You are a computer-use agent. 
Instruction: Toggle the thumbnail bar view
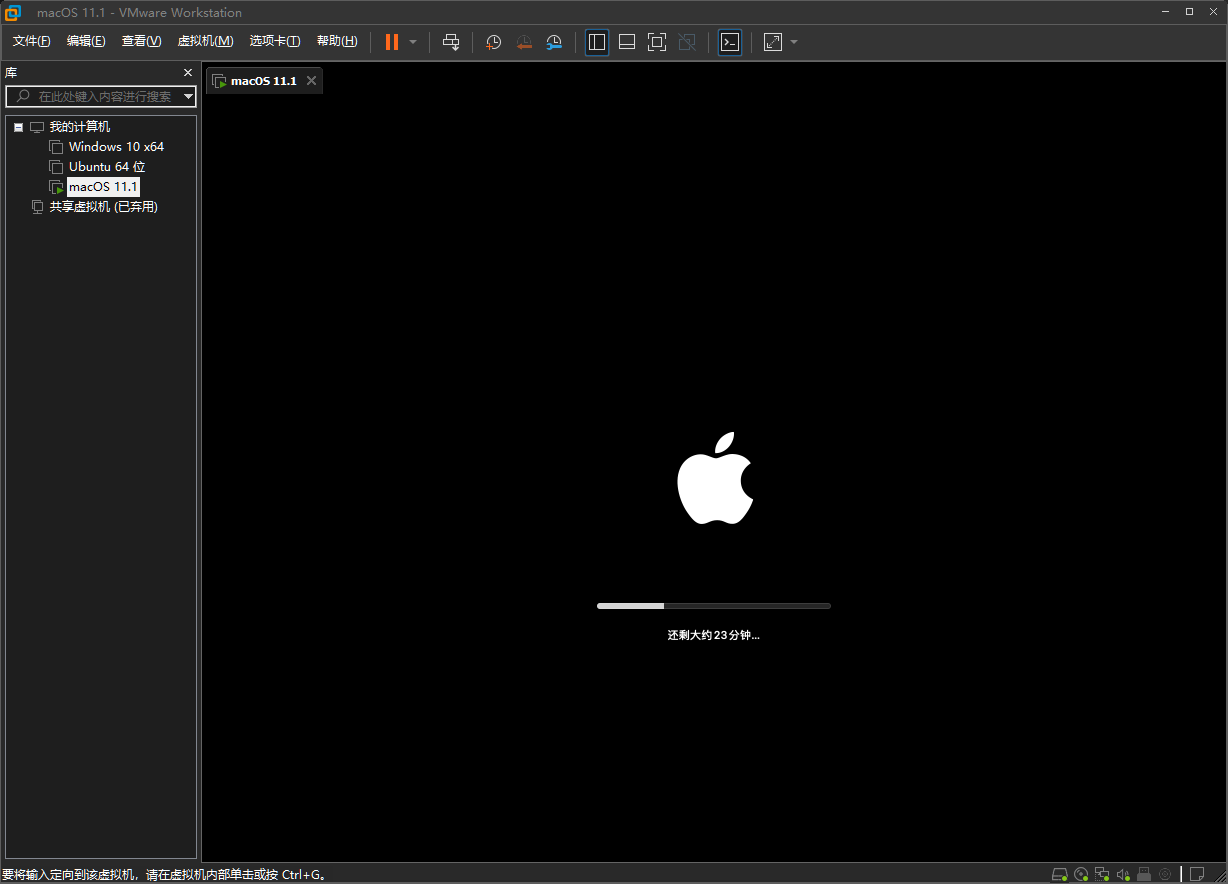pos(627,42)
